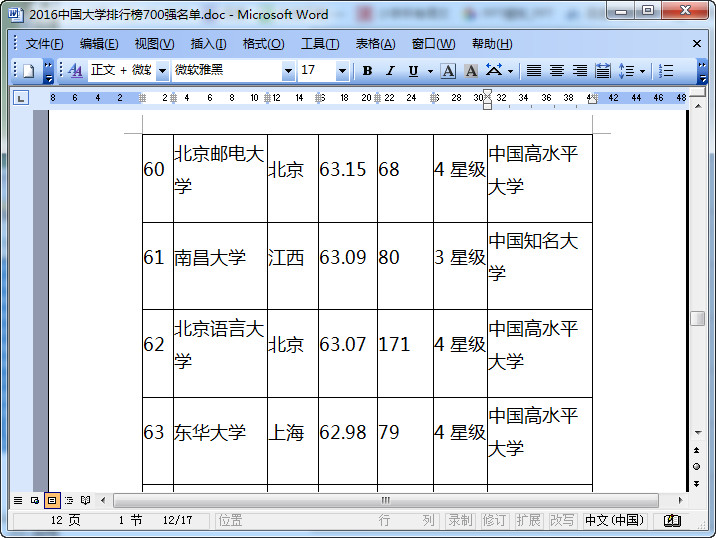Screen dimensions: 716x538
Task: Open the character scaling dropdown arrow
Action: coord(510,71)
